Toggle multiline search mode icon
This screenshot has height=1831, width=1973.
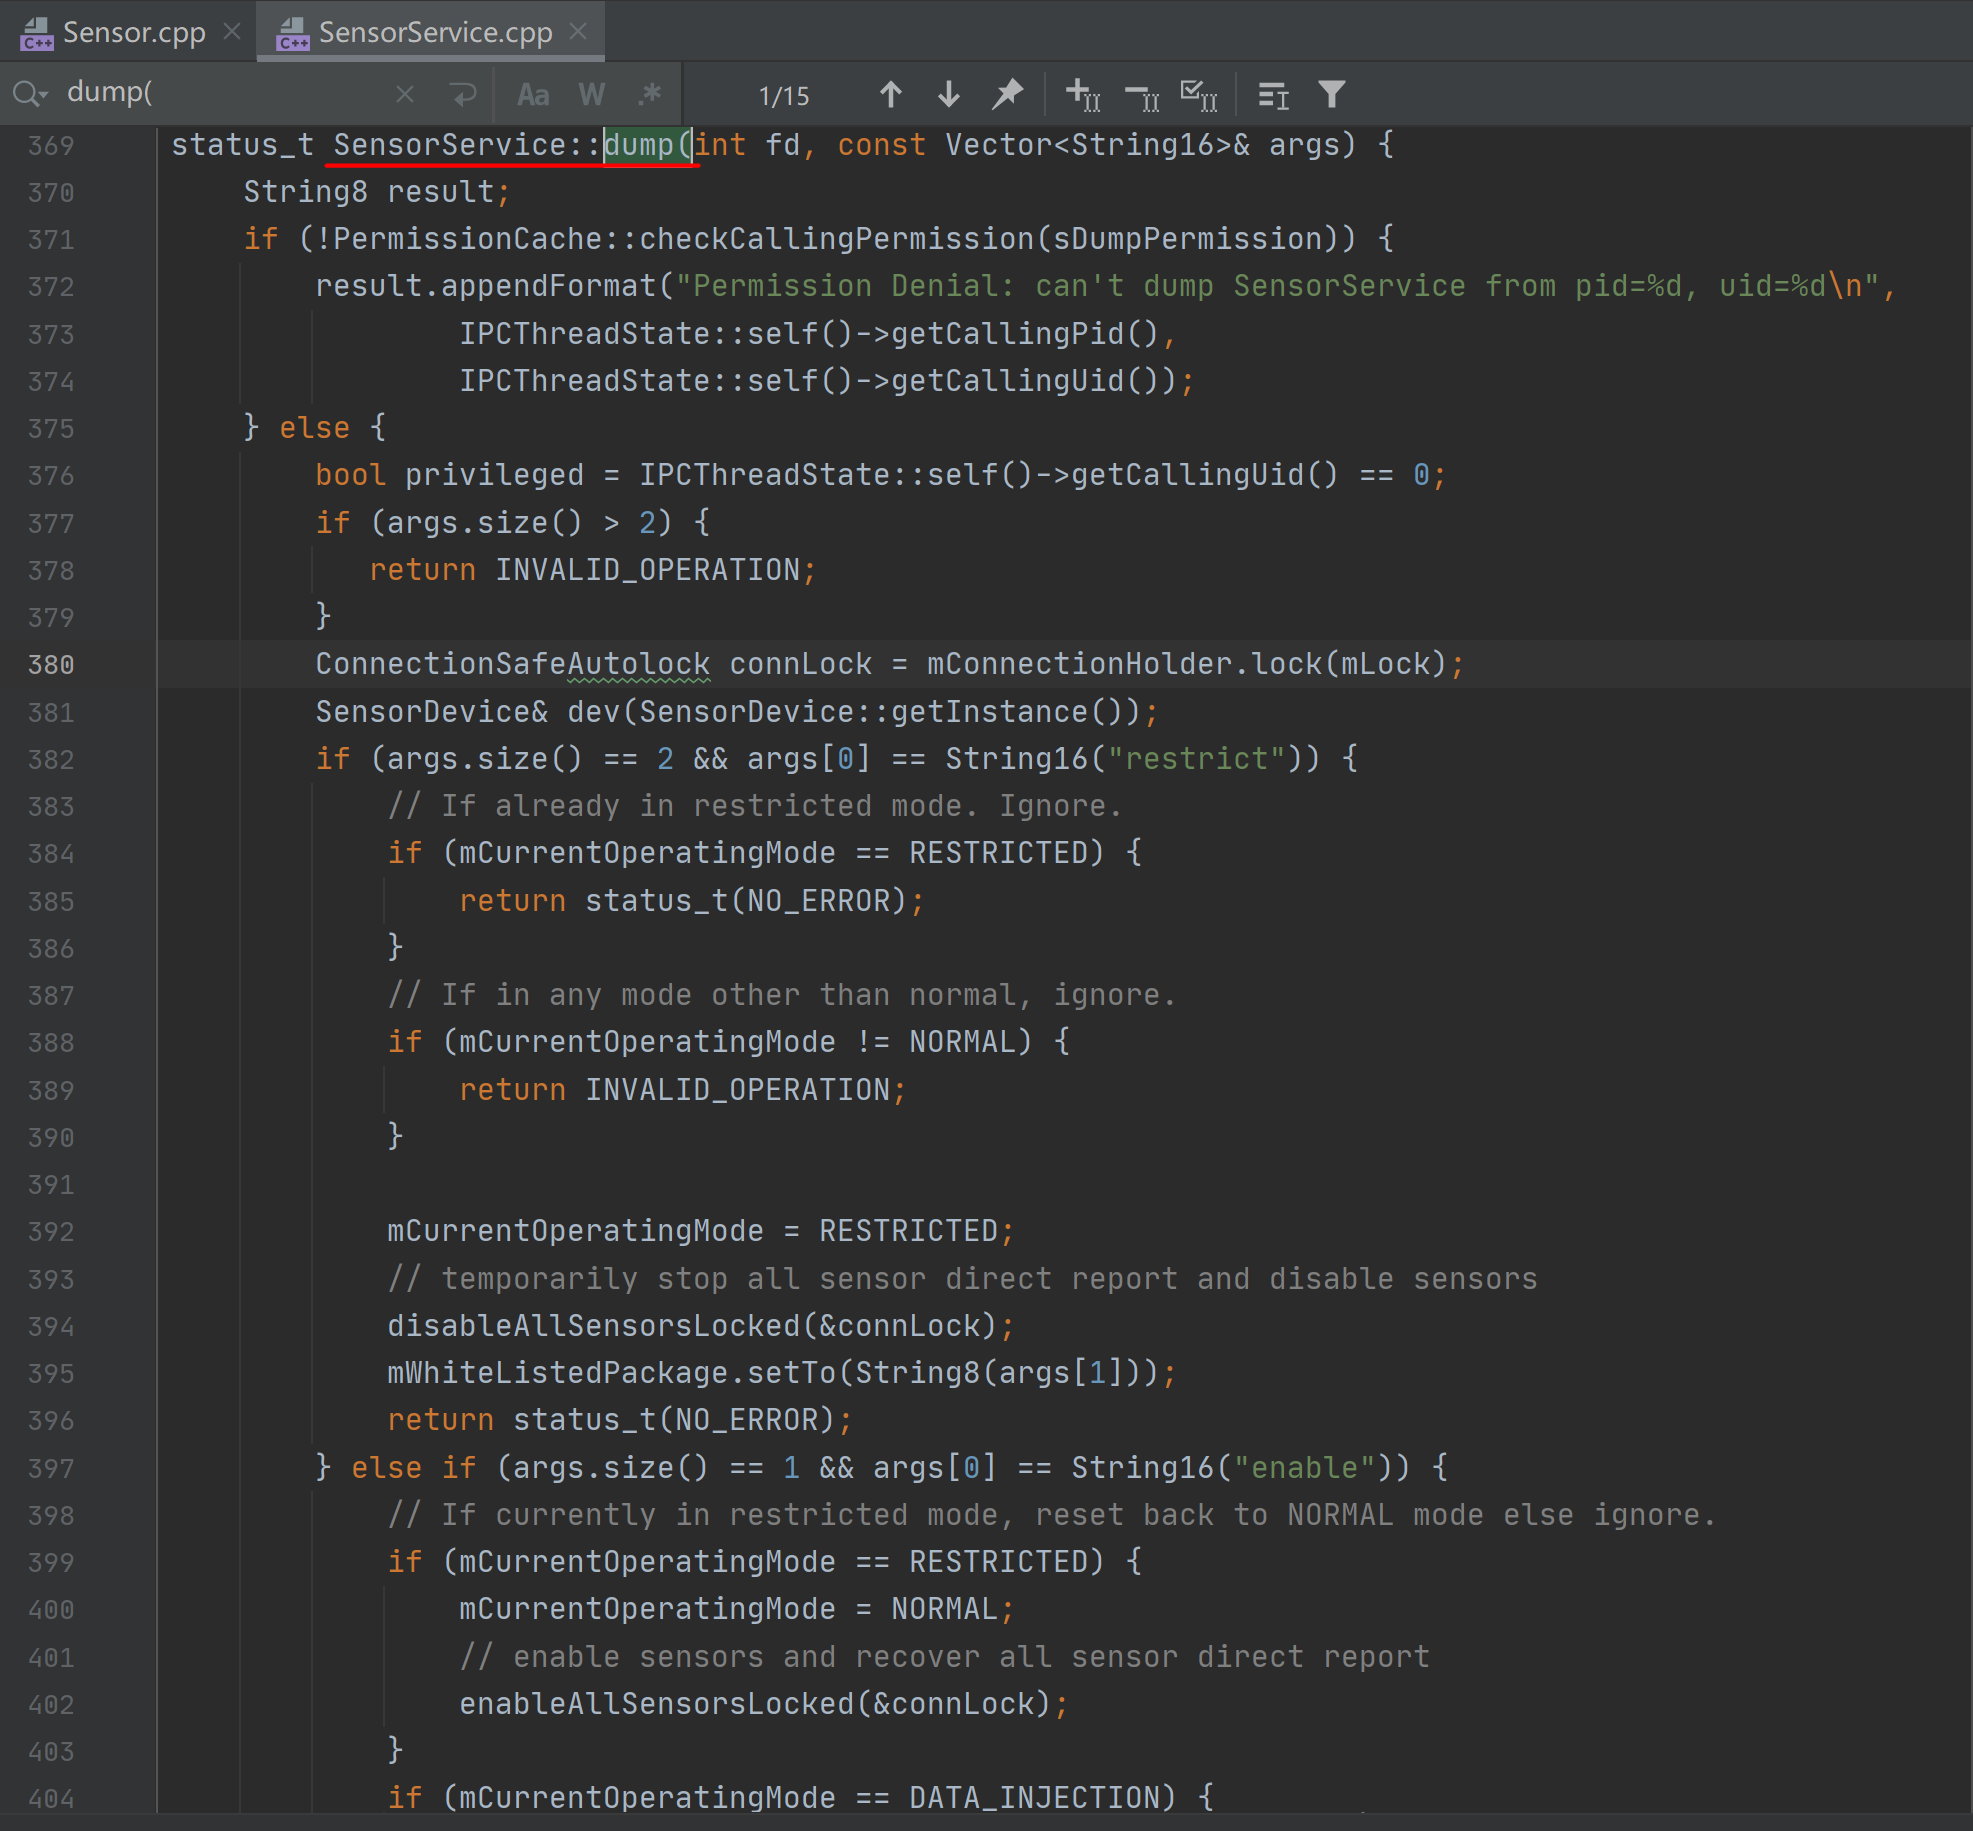tap(1273, 95)
